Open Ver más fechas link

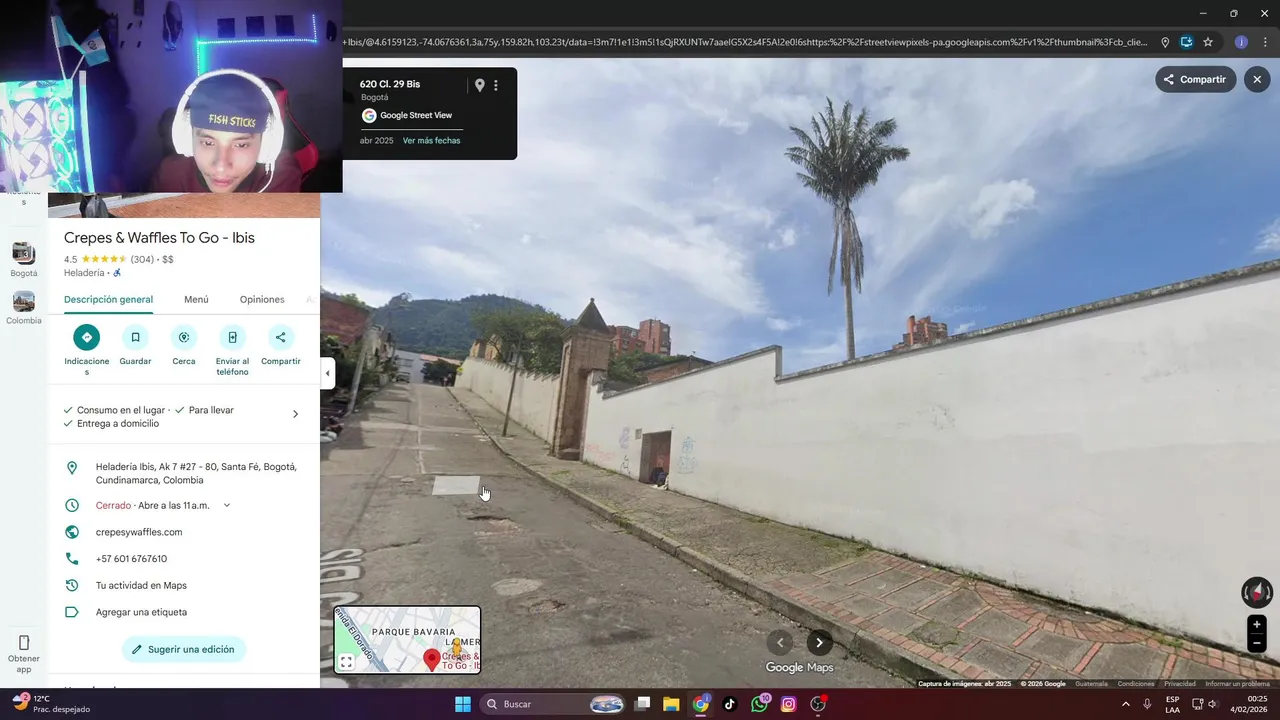pyautogui.click(x=431, y=141)
